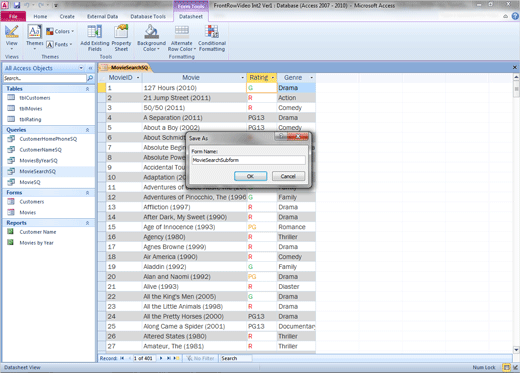520x373 pixels.
Task: Switch to the External Data tab
Action: [102, 16]
